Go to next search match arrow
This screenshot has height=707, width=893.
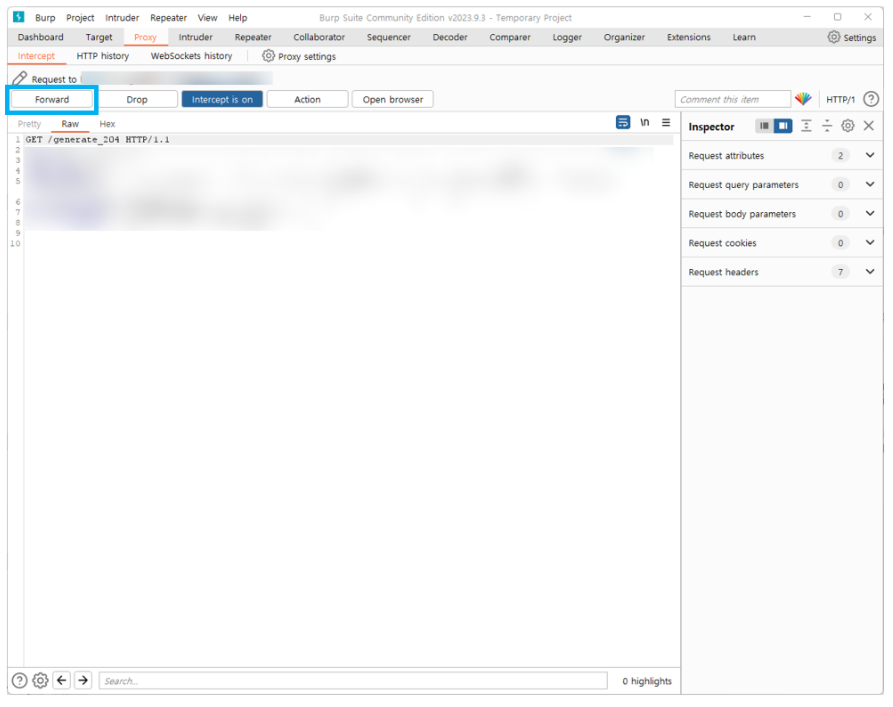coord(83,680)
